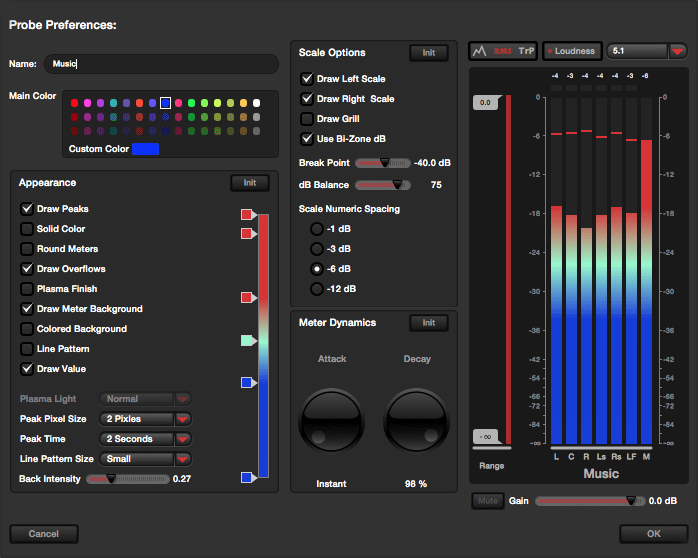The image size is (698, 558).
Task: Click the 98 % decay value
Action: coord(416,484)
